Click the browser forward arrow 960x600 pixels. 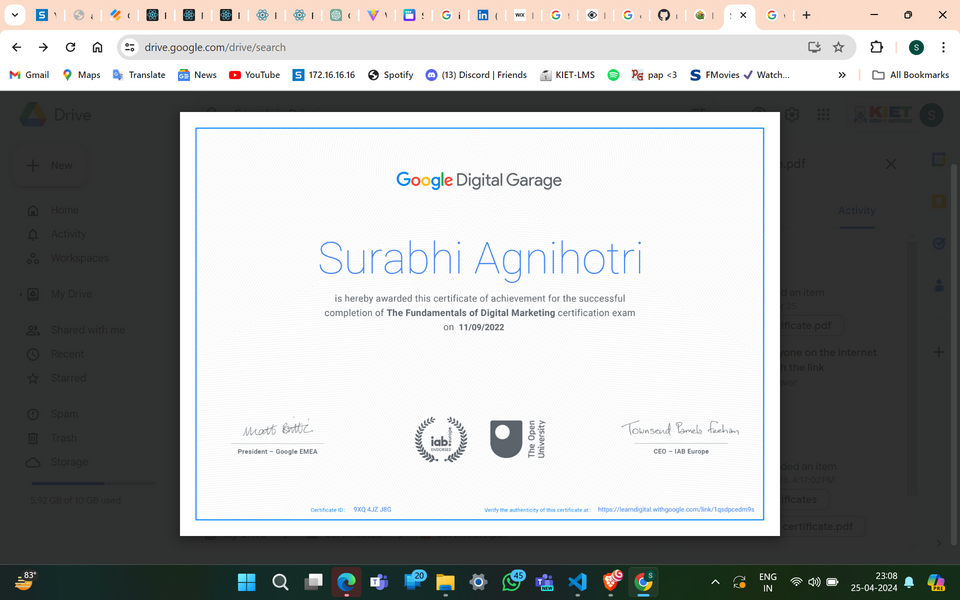click(43, 47)
